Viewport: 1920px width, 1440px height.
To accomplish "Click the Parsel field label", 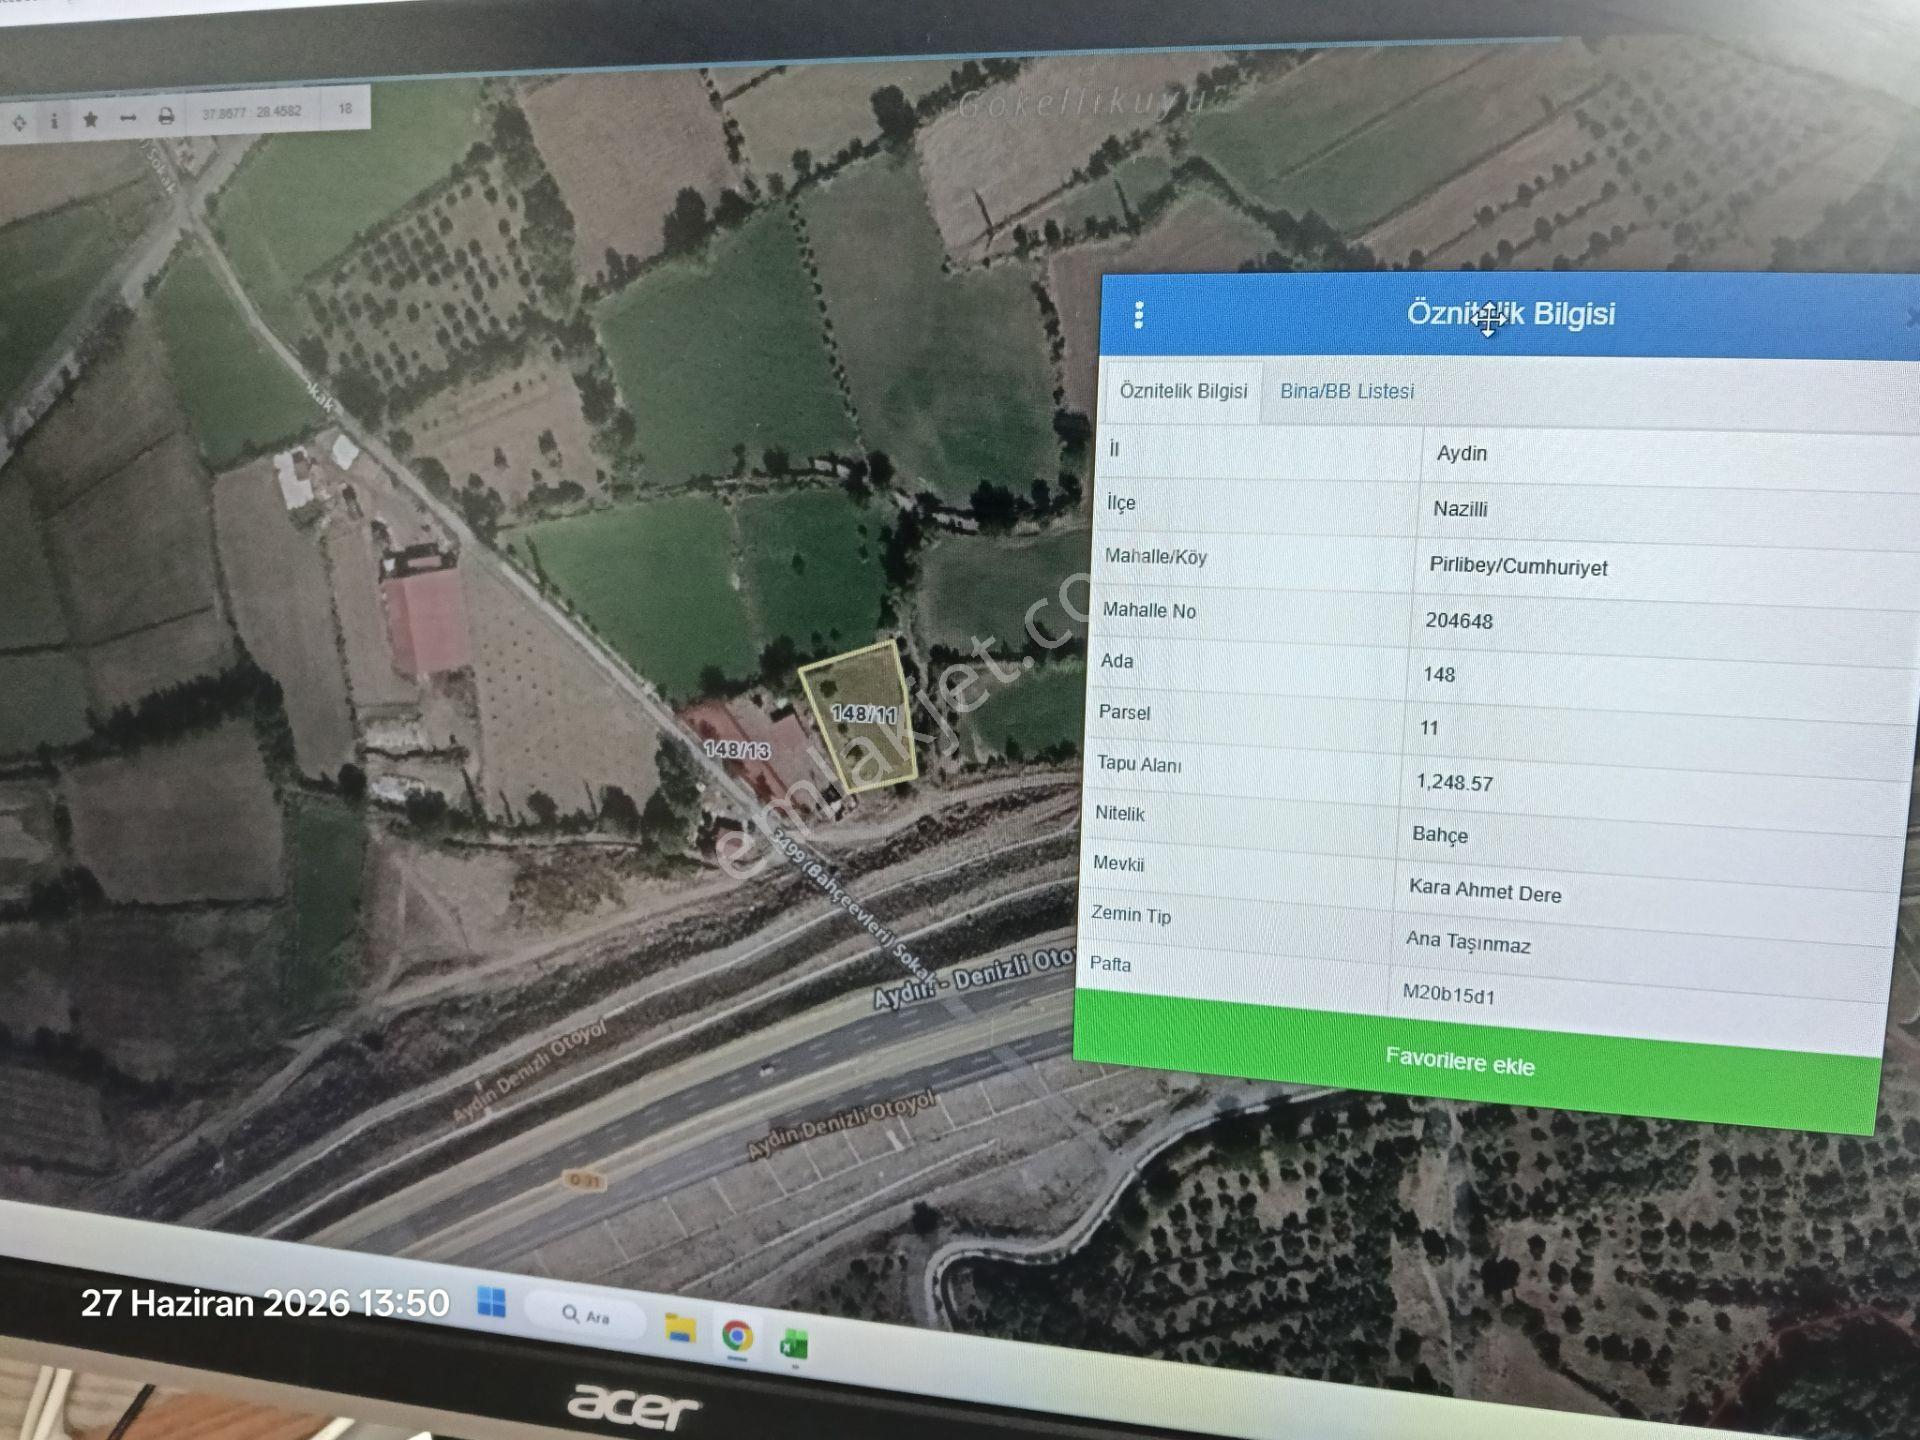I will click(x=1124, y=712).
